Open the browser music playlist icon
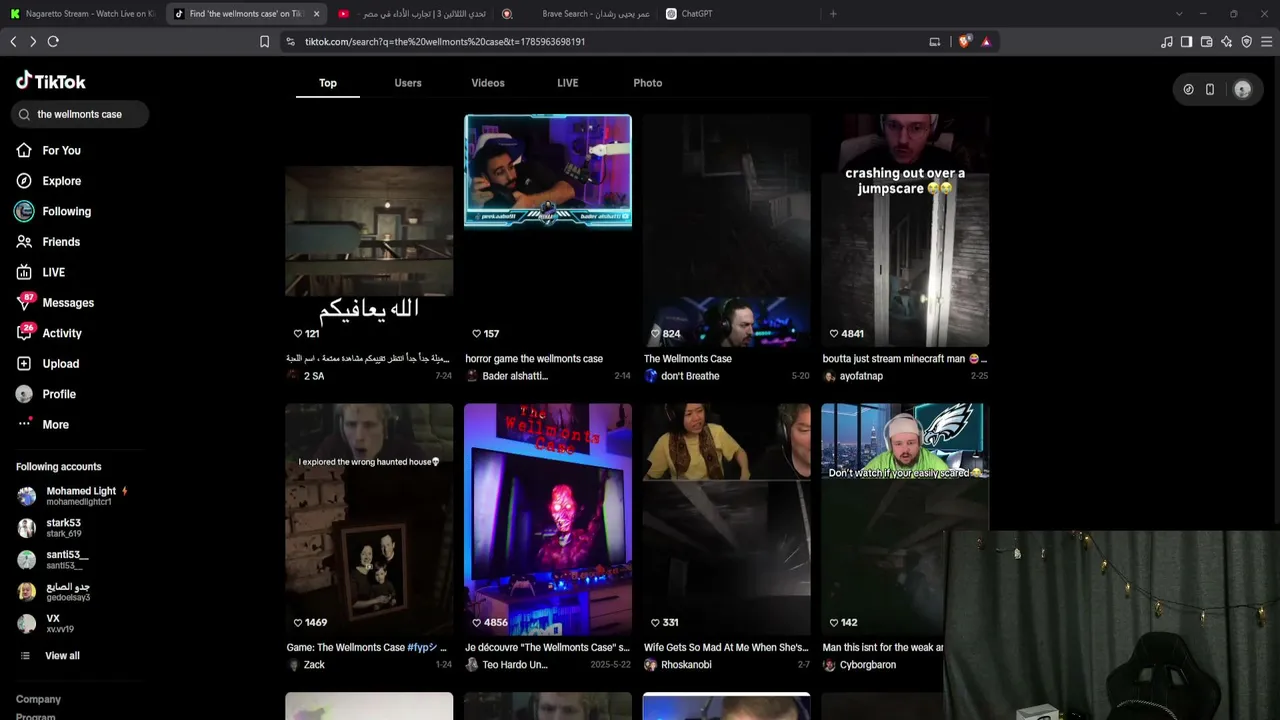 [x=1167, y=42]
